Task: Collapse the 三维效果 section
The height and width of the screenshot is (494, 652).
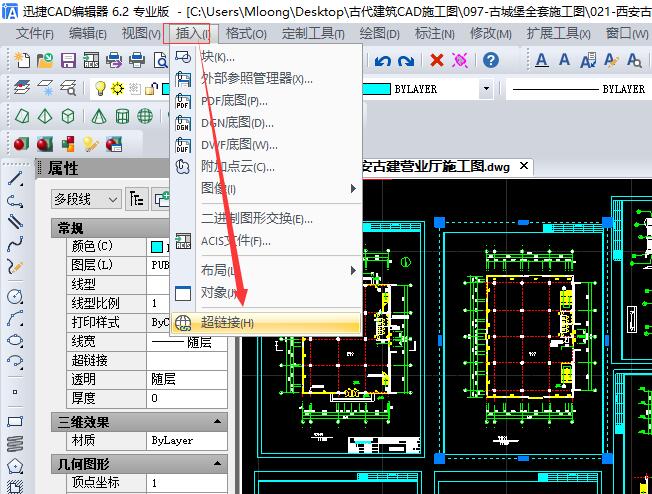Action: [x=217, y=421]
